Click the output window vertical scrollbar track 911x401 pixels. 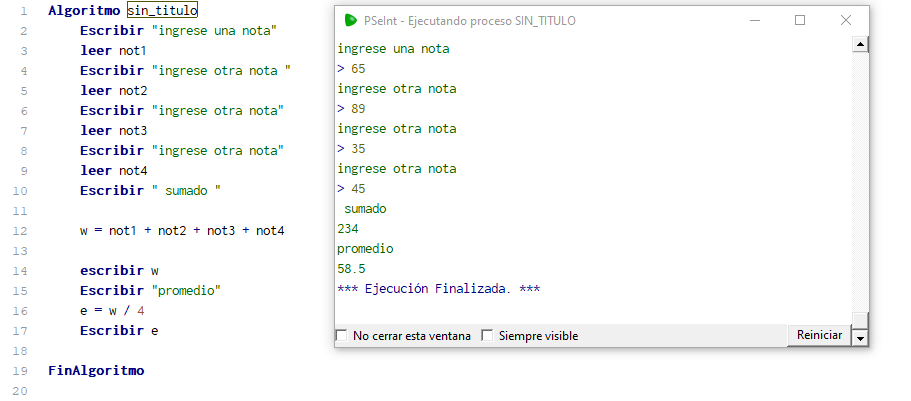(860, 181)
